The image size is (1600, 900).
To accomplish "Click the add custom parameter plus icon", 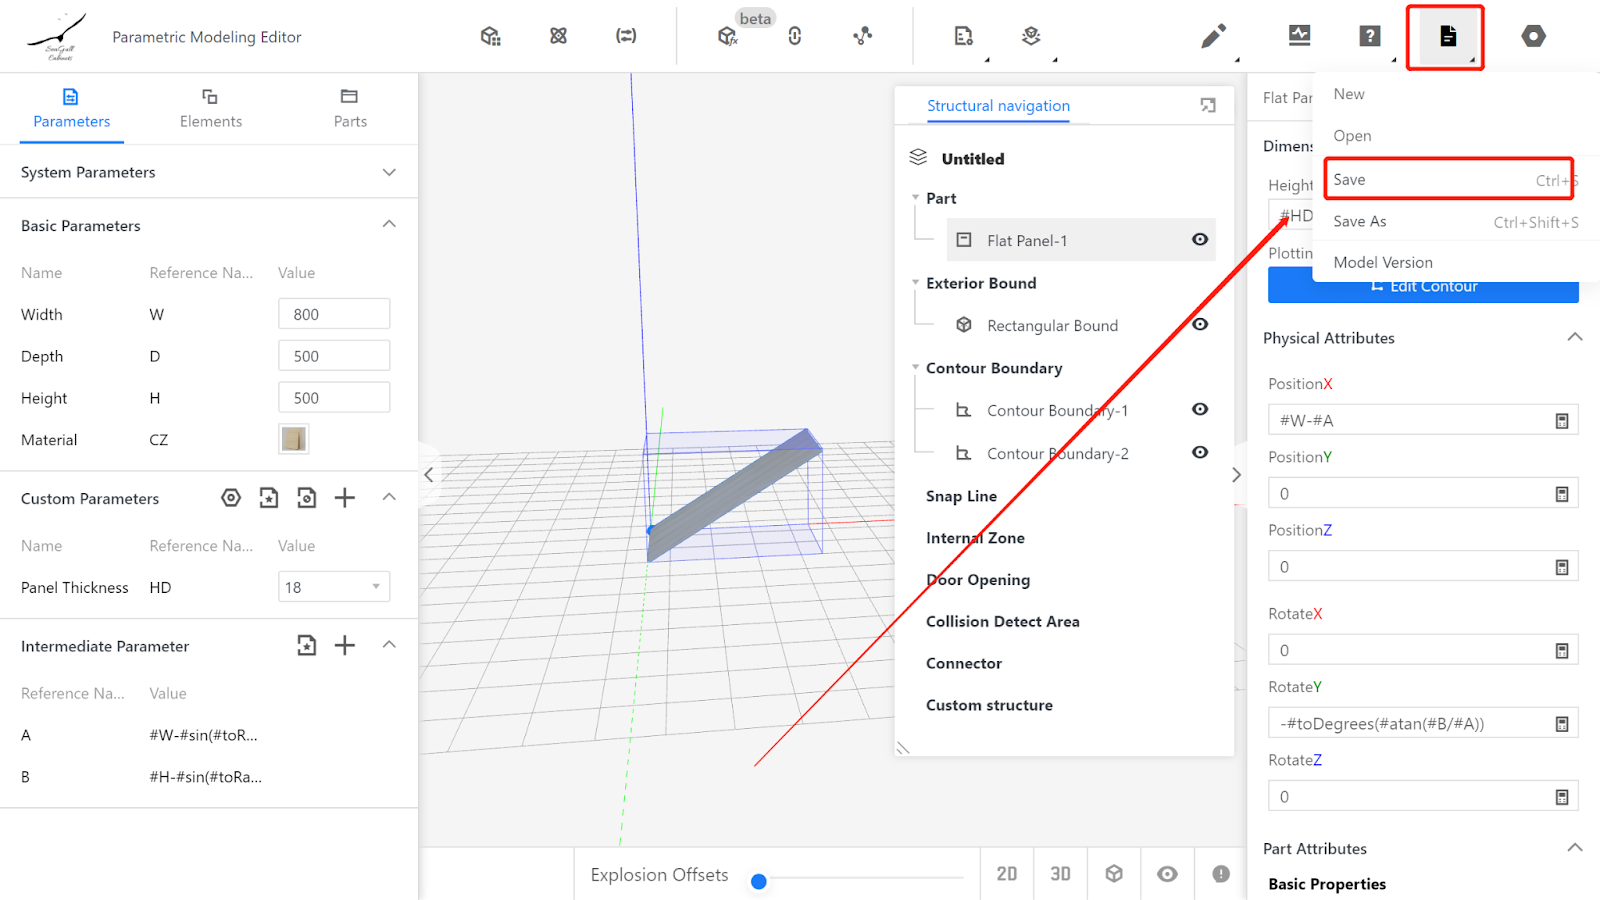I will pyautogui.click(x=345, y=498).
